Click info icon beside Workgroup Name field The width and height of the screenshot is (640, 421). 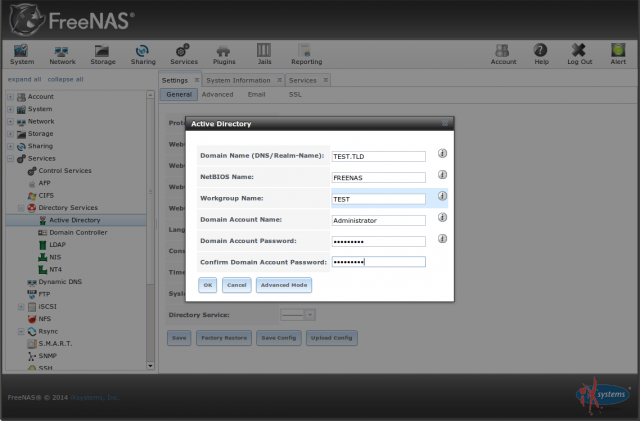point(442,196)
